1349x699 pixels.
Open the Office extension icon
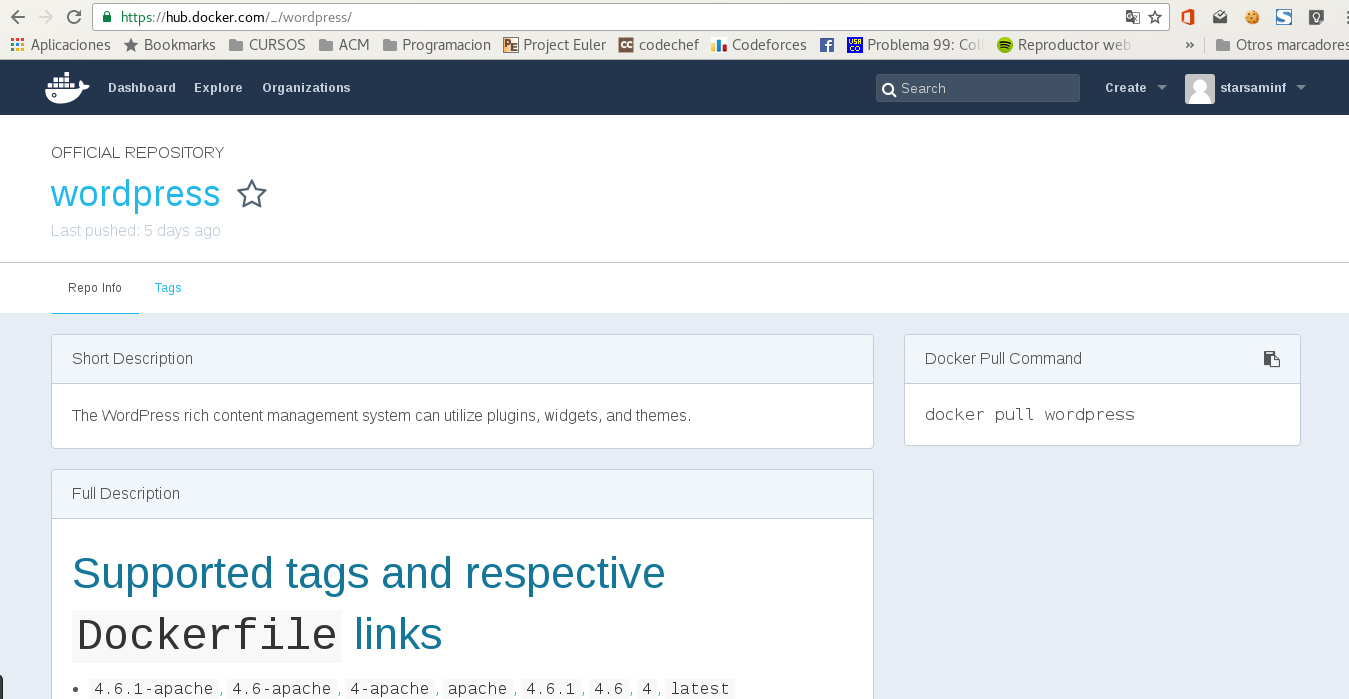coord(1188,17)
